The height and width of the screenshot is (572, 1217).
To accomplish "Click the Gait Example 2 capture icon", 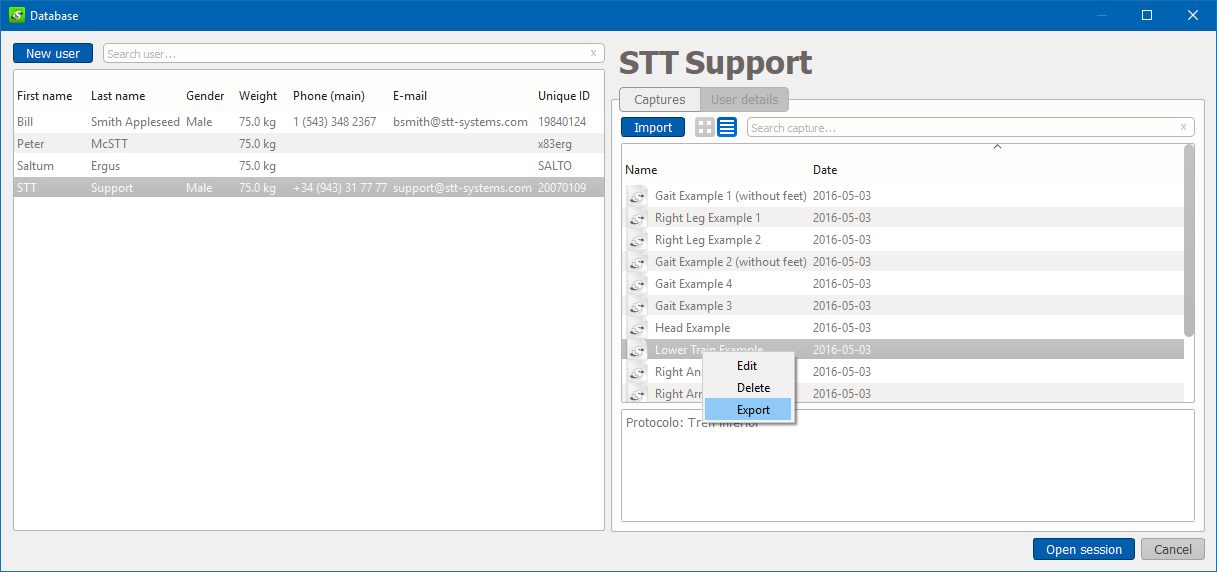I will point(637,262).
